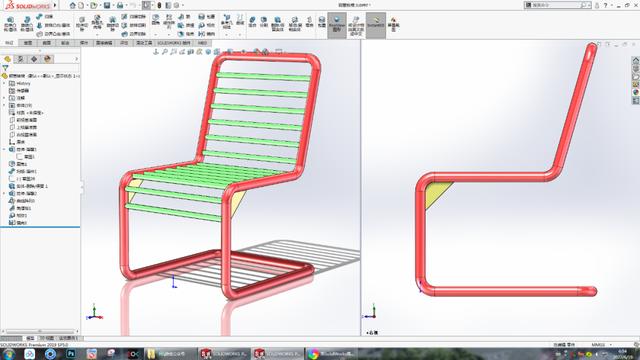Open the Options gear icon
The image size is (640, 360).
tap(176, 5)
